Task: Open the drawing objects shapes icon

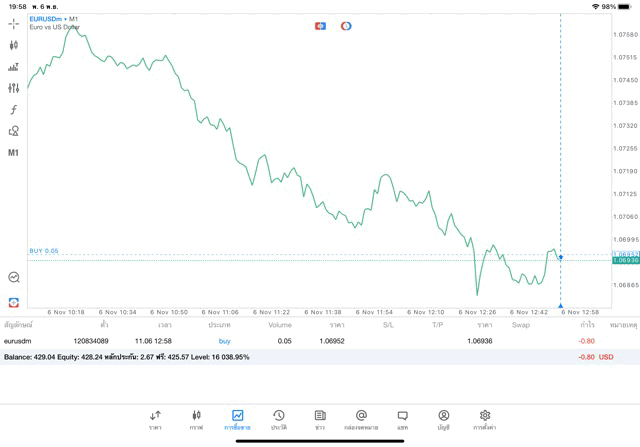Action: (x=14, y=131)
